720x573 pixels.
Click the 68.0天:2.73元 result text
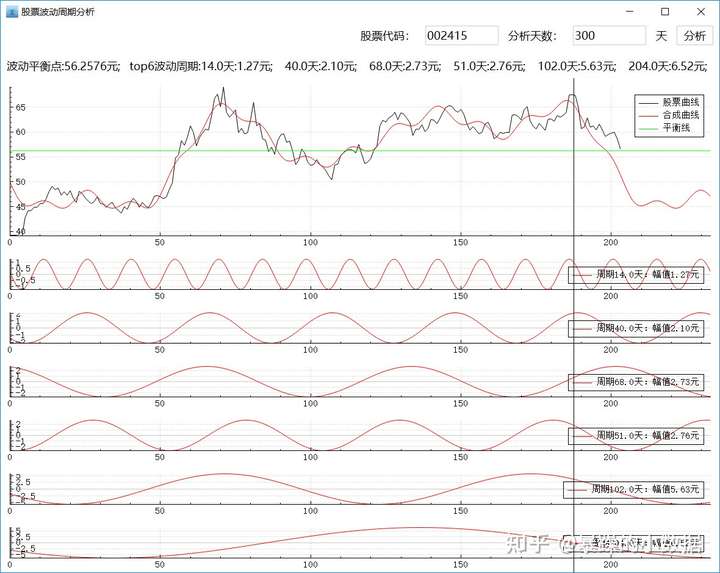pyautogui.click(x=405, y=66)
